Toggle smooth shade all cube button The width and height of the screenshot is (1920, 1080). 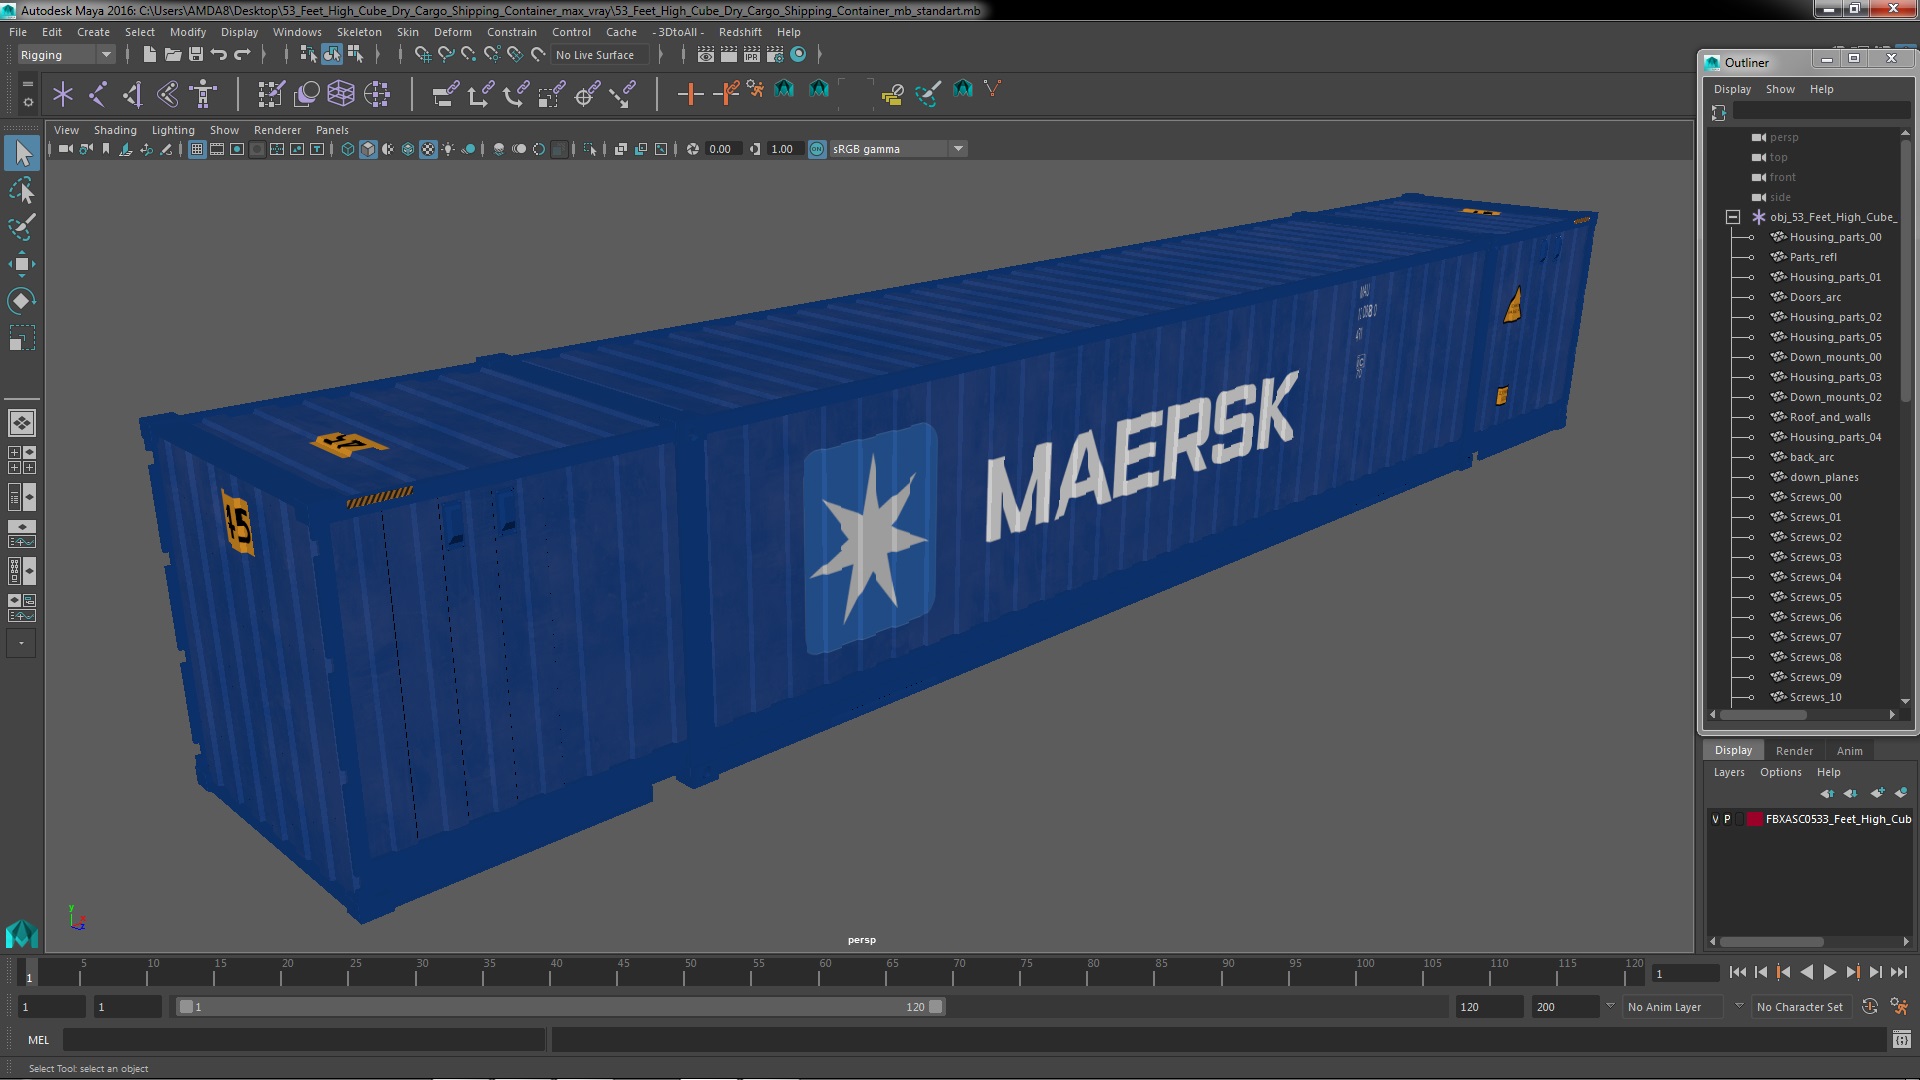click(368, 149)
